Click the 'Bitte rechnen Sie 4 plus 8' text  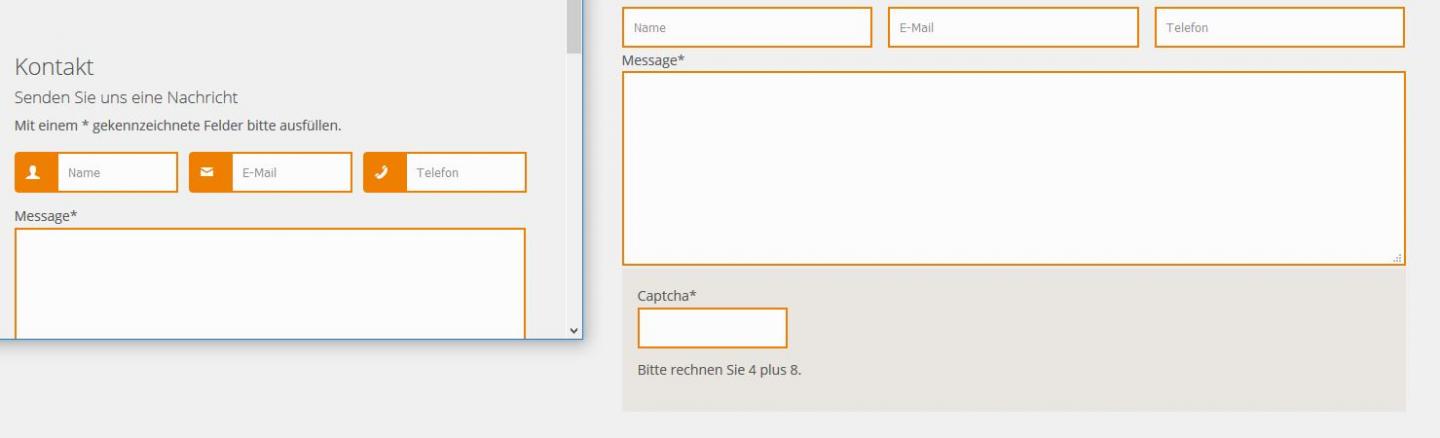(719, 370)
